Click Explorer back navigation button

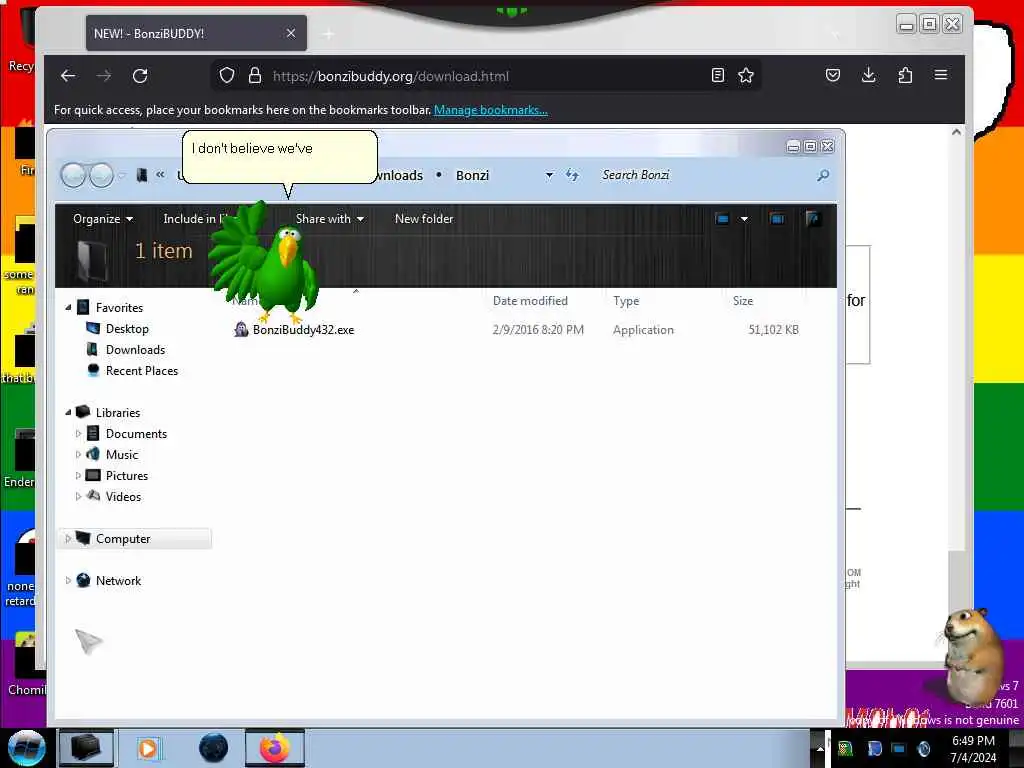(x=73, y=175)
